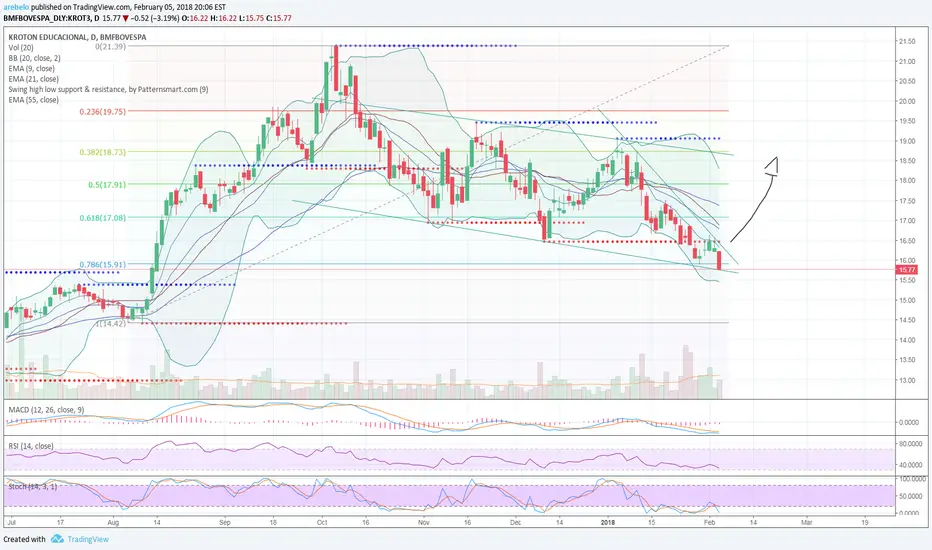Image resolution: width=932 pixels, height=550 pixels.
Task: Click the 0.236(19.75) Fibonacci level label
Action: (102, 111)
